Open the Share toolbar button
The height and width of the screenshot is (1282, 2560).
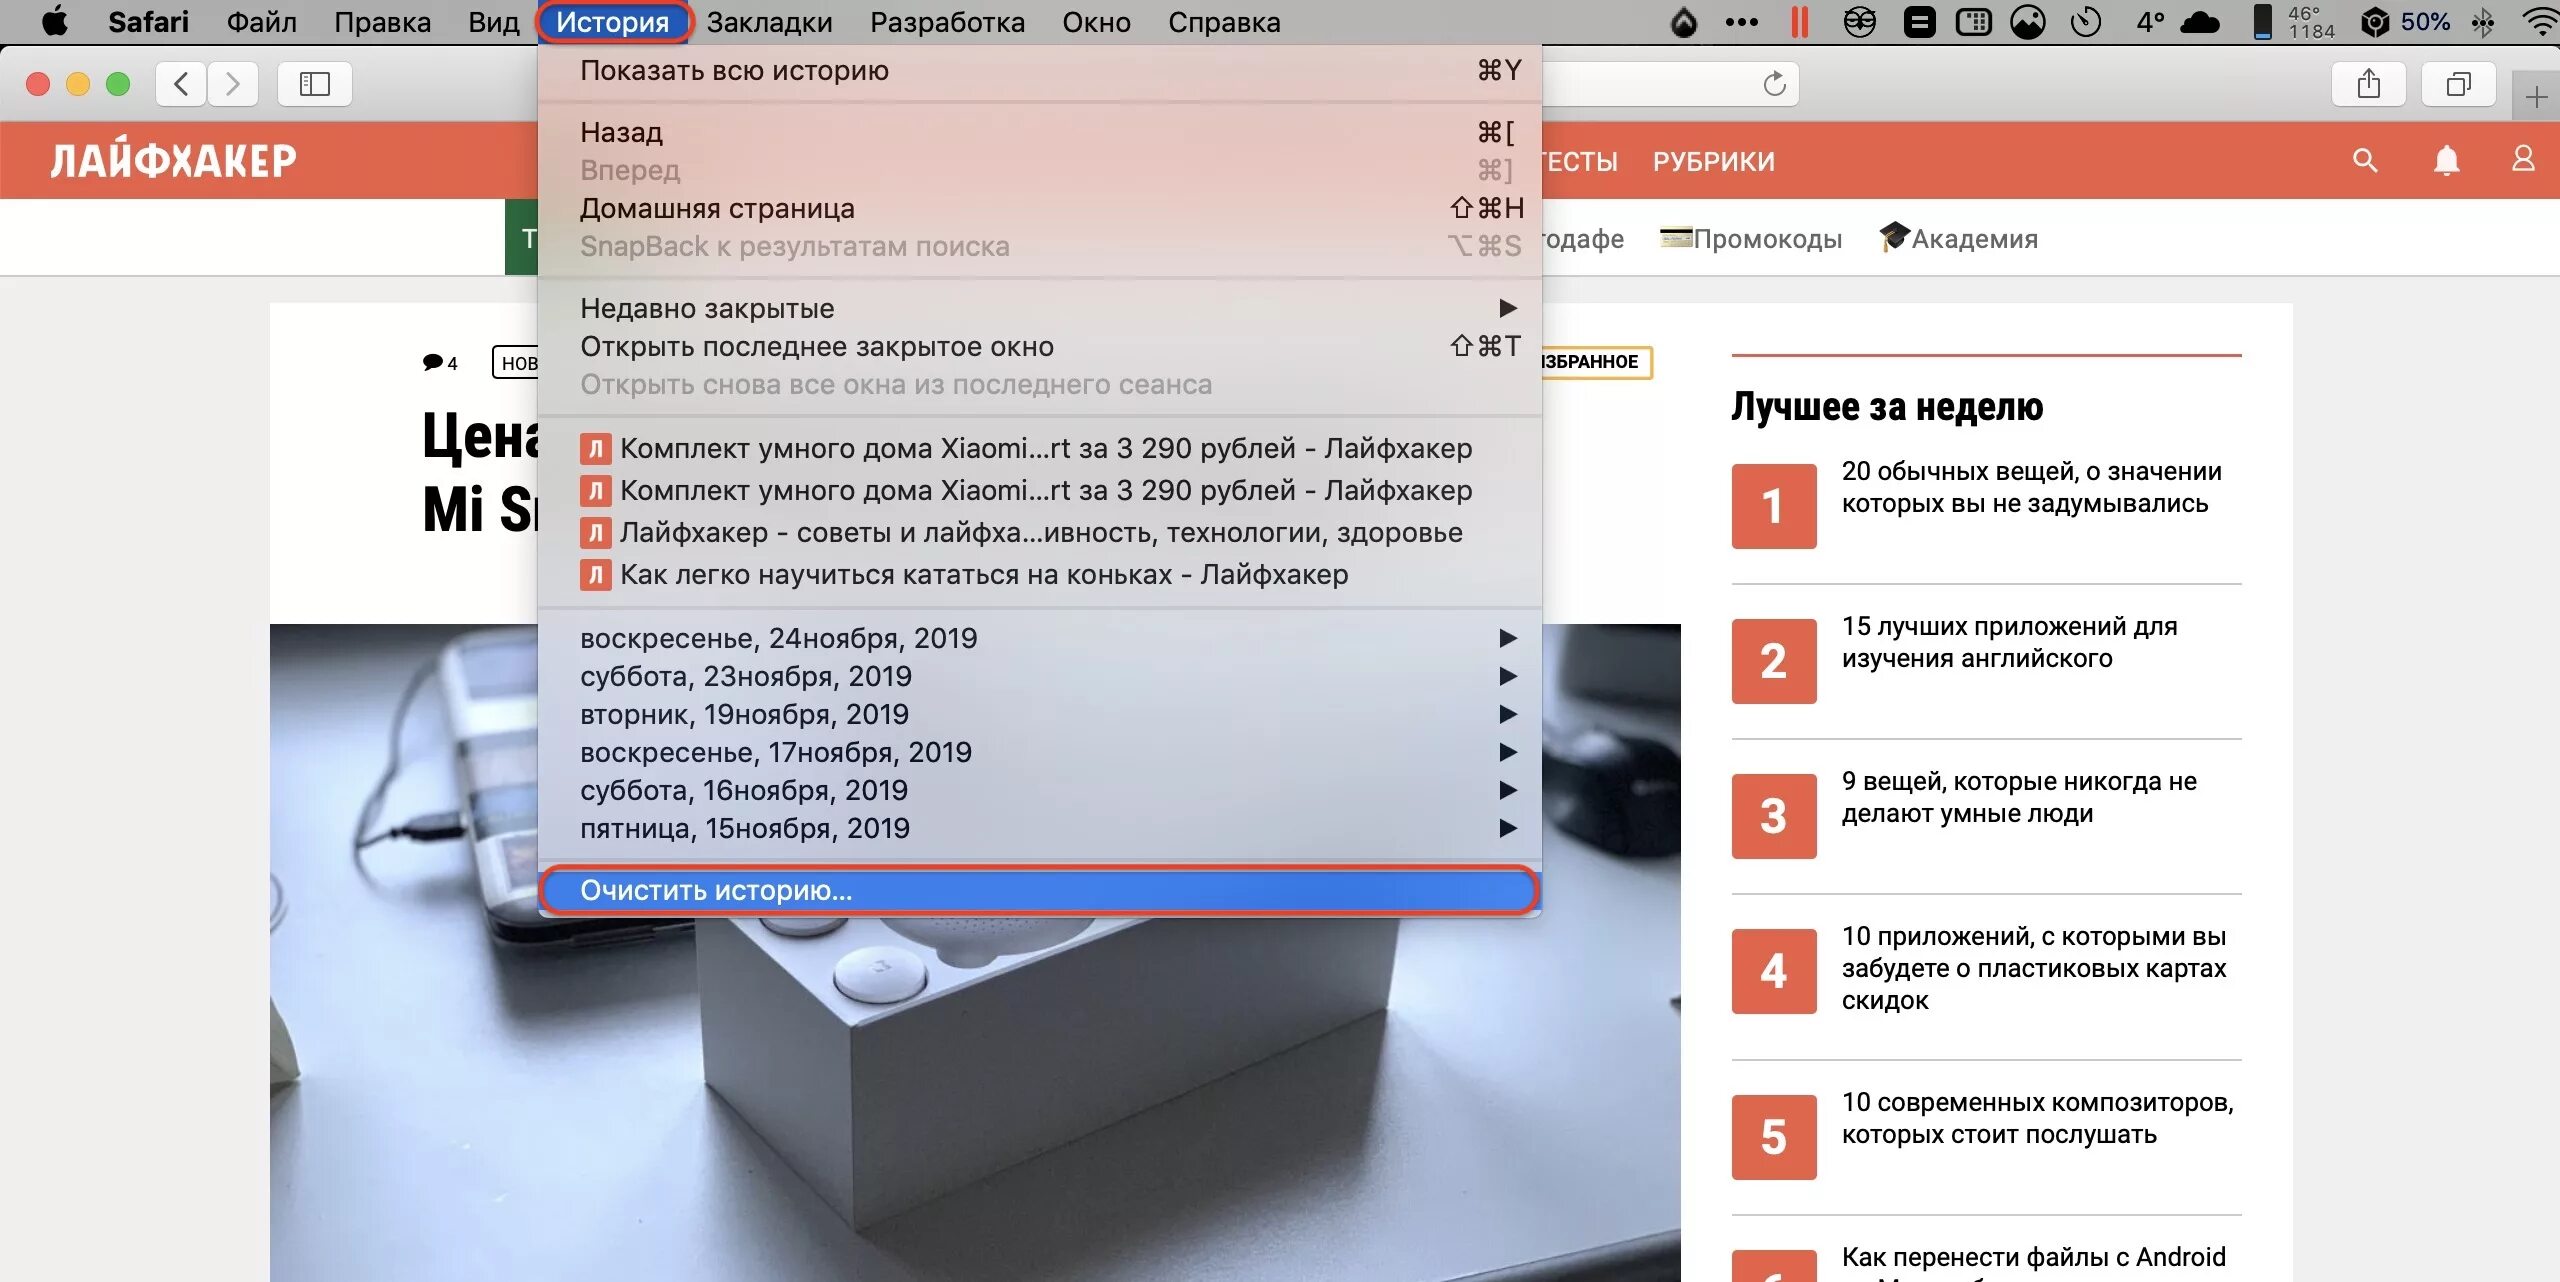pos(2368,84)
